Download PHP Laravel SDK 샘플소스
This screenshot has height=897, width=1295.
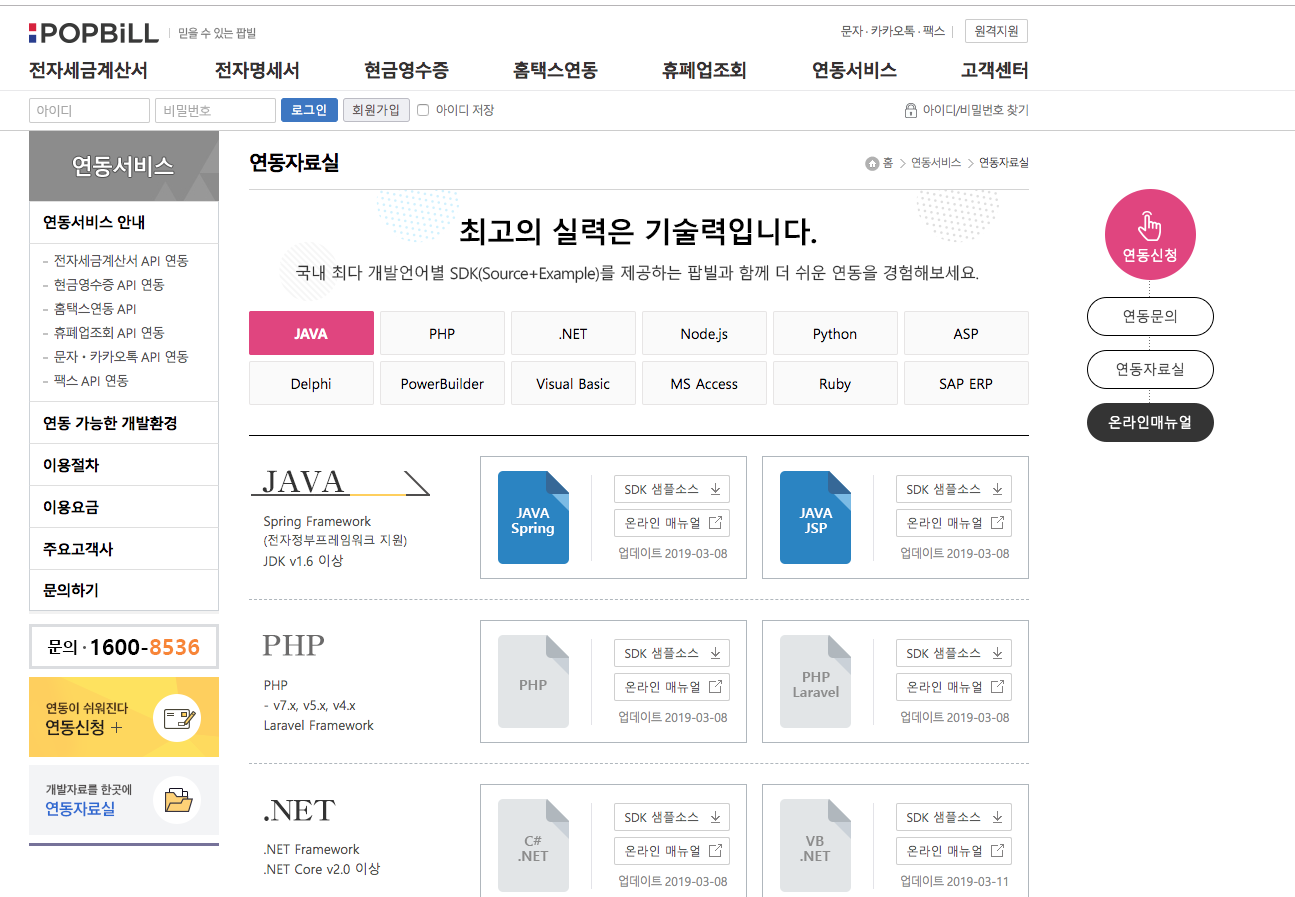click(x=954, y=653)
